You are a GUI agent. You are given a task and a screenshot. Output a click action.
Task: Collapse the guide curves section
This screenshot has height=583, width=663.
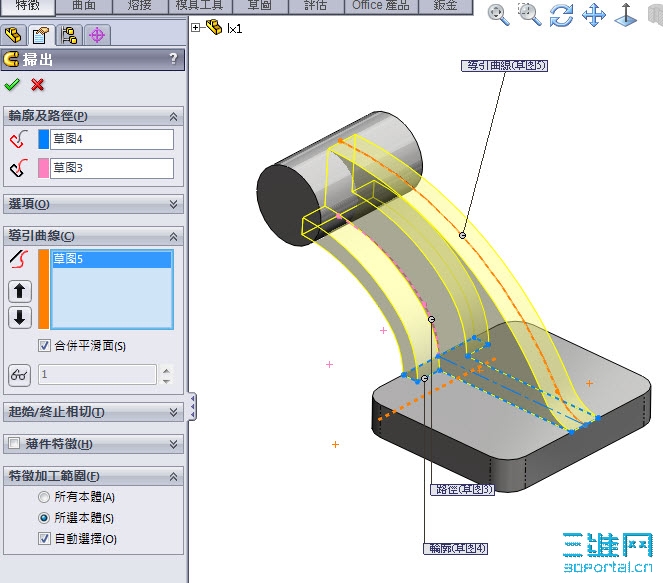(173, 237)
